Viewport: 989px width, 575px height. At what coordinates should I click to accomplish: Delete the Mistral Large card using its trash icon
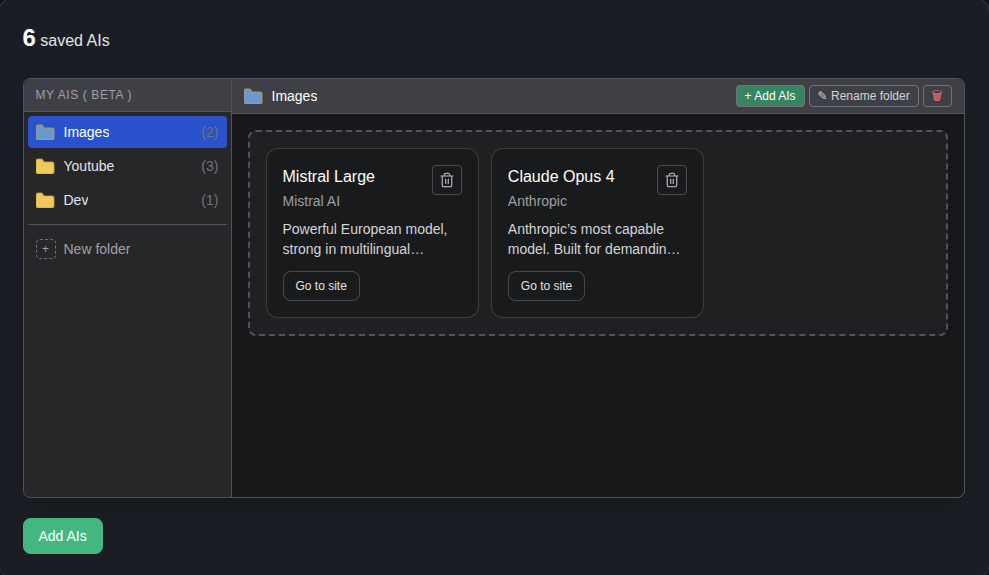(x=447, y=180)
